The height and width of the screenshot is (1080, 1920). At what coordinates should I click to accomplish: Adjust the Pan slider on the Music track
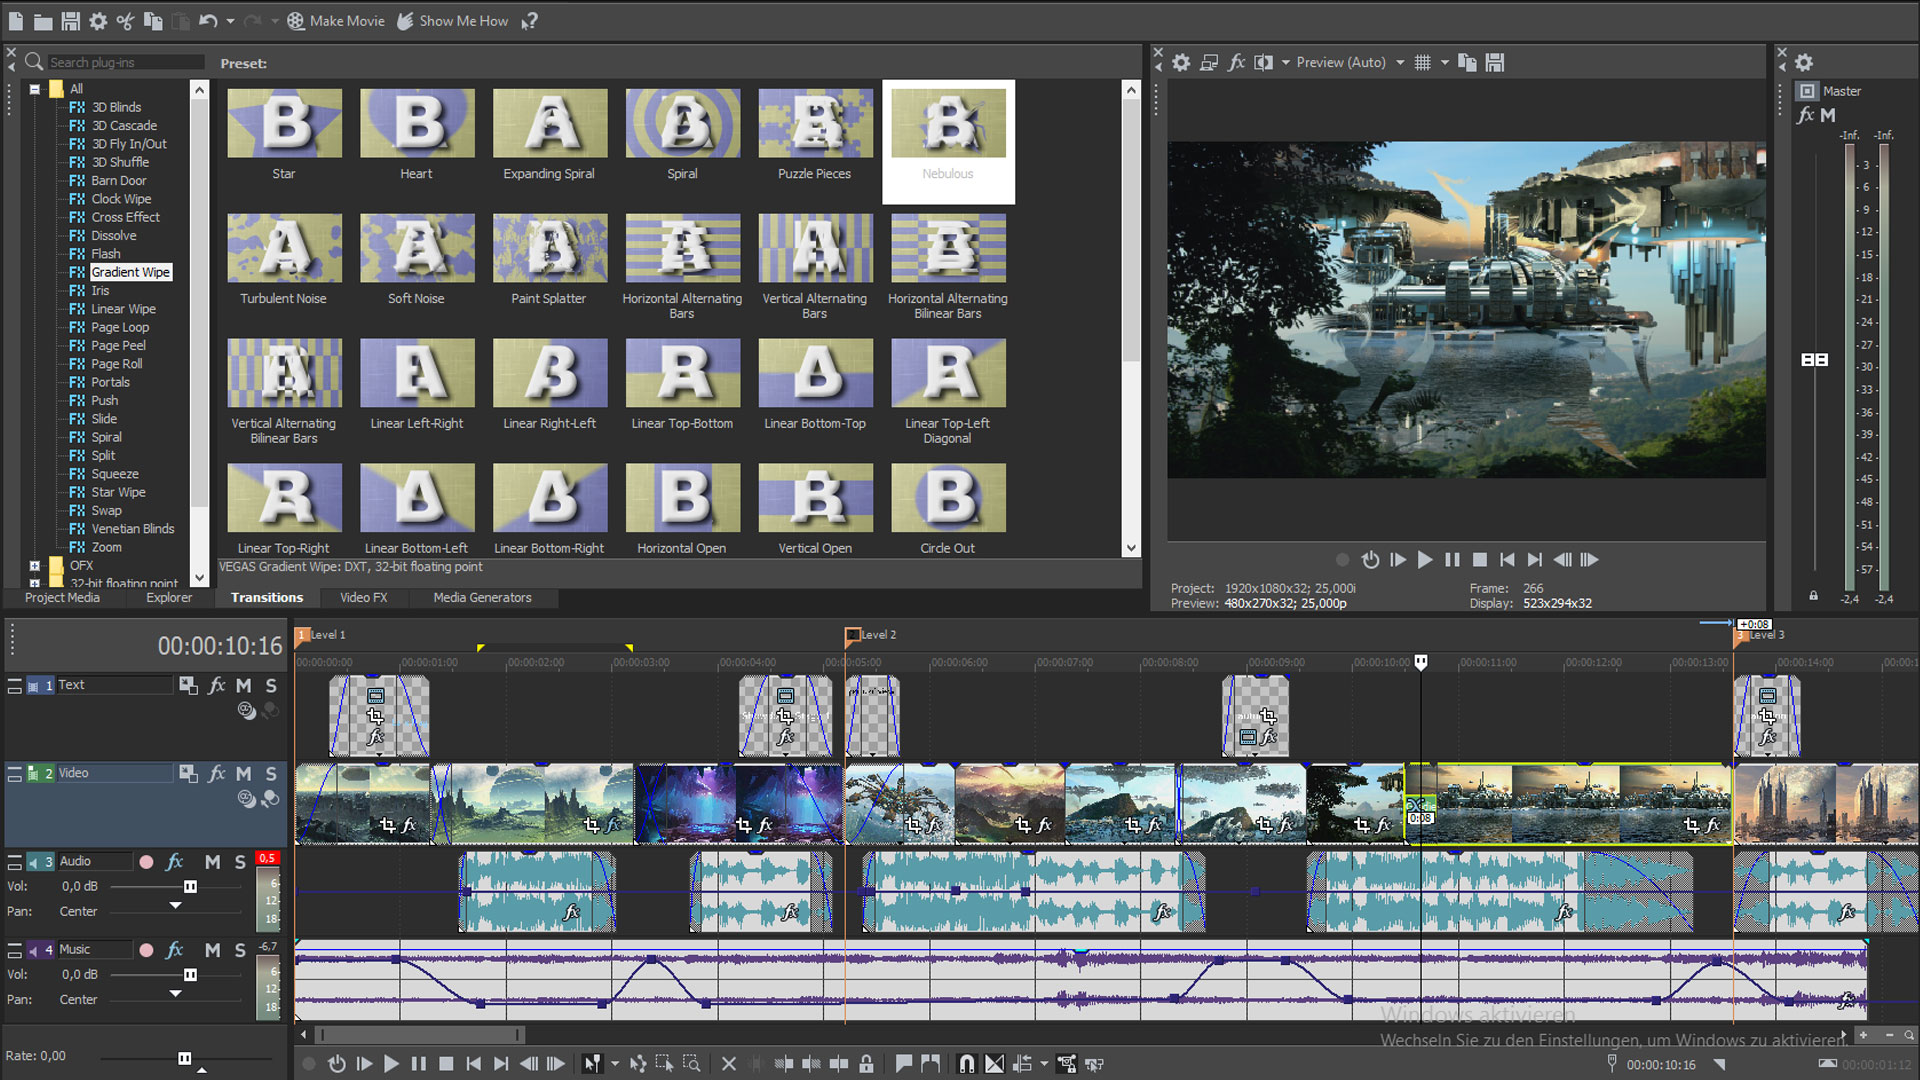[x=176, y=999]
